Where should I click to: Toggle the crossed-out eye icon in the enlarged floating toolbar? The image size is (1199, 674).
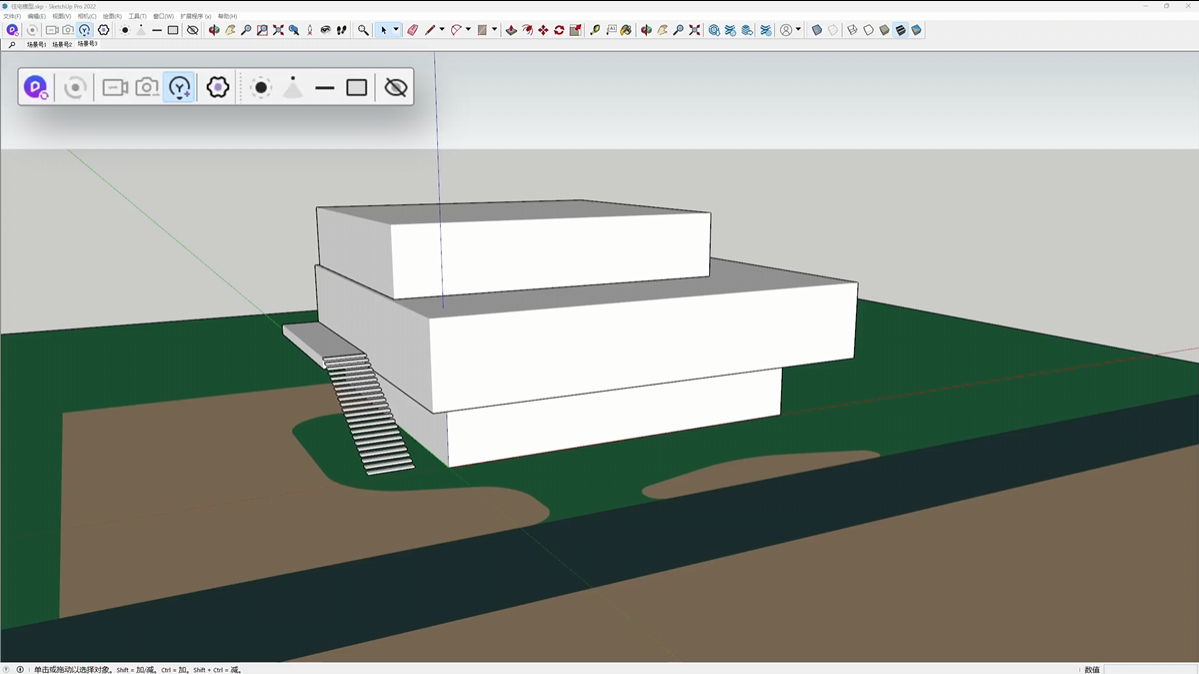pos(396,88)
